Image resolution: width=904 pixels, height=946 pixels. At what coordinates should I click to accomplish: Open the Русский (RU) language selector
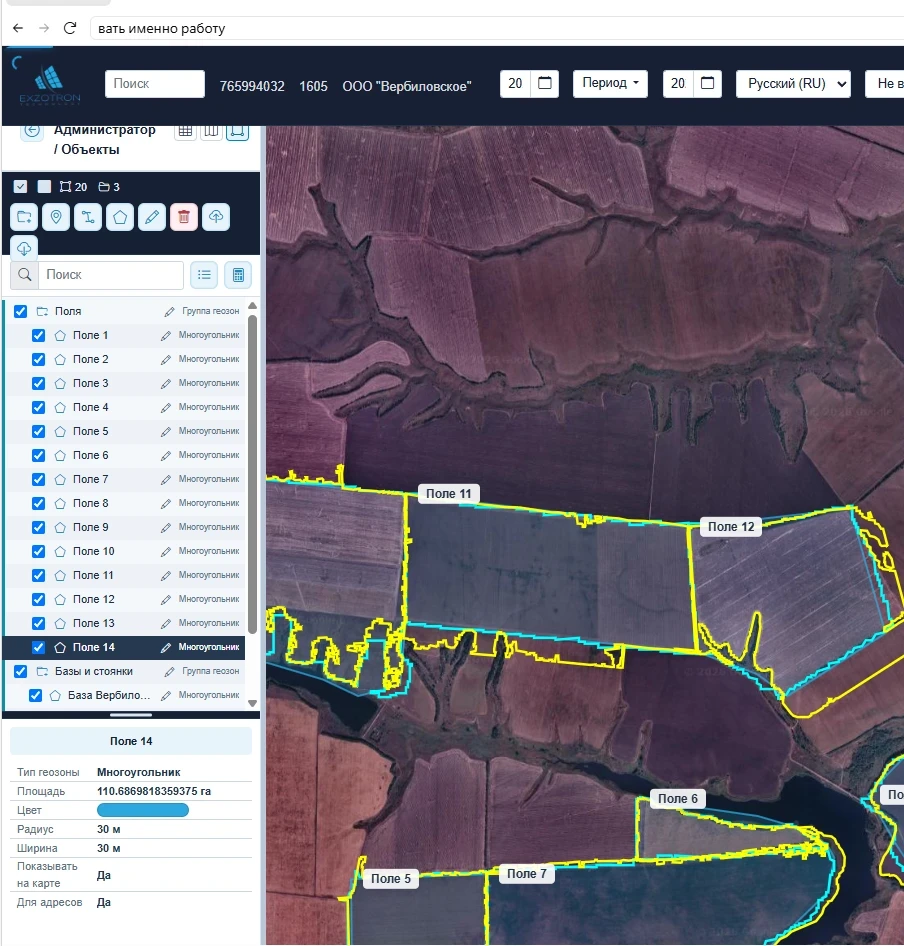[793, 84]
